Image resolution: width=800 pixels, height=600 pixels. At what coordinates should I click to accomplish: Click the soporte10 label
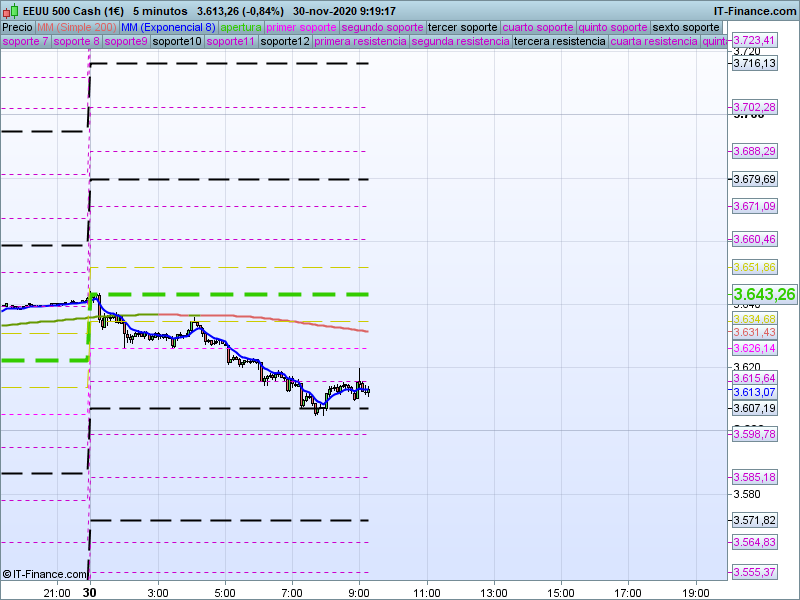[x=177, y=41]
